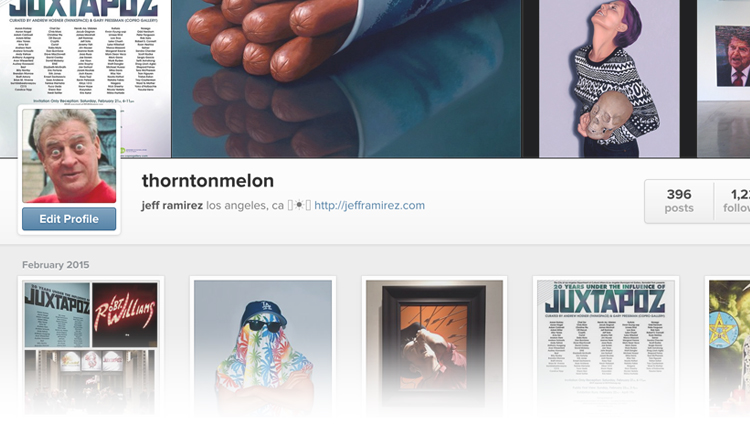The image size is (750, 437).
Task: Click the jeff ramirez name in bio
Action: [172, 206]
